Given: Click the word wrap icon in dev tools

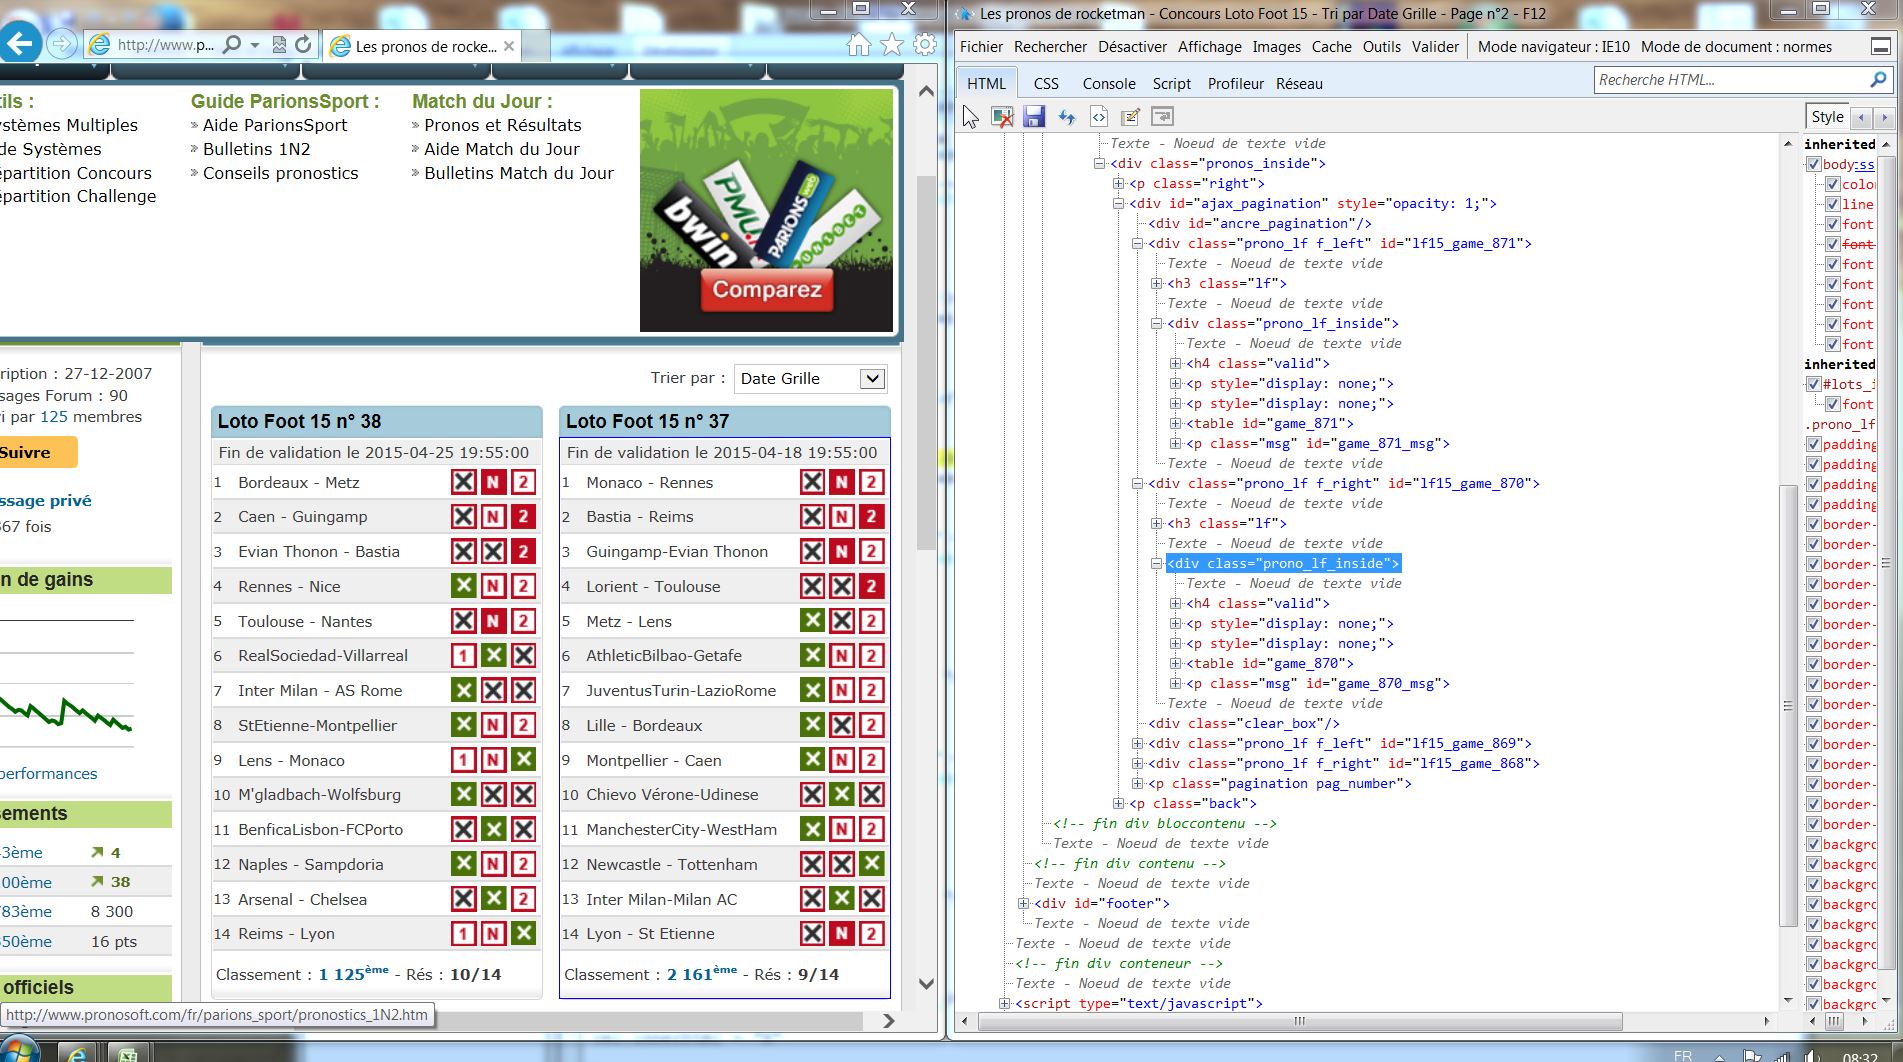Looking at the screenshot, I should 1162,117.
